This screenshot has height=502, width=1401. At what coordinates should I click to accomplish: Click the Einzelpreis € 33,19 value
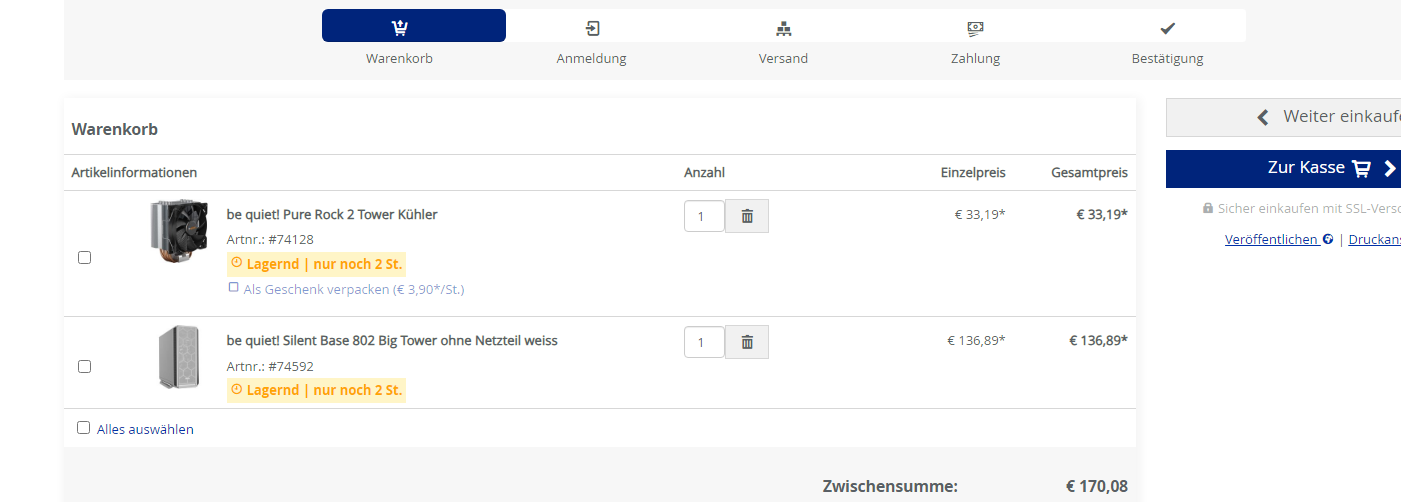980,214
